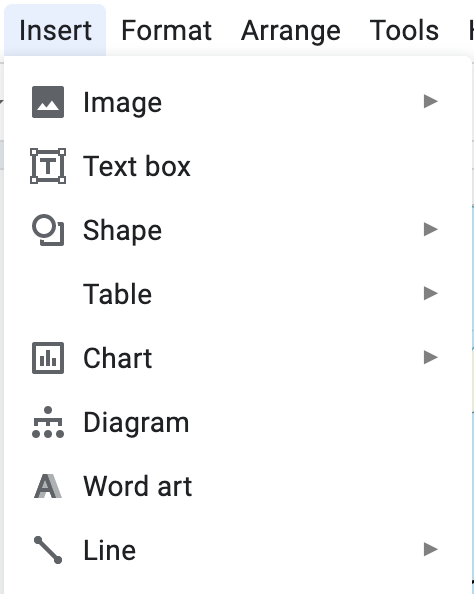The image size is (474, 594).
Task: Click the Image picture icon in menu
Action: [48, 102]
